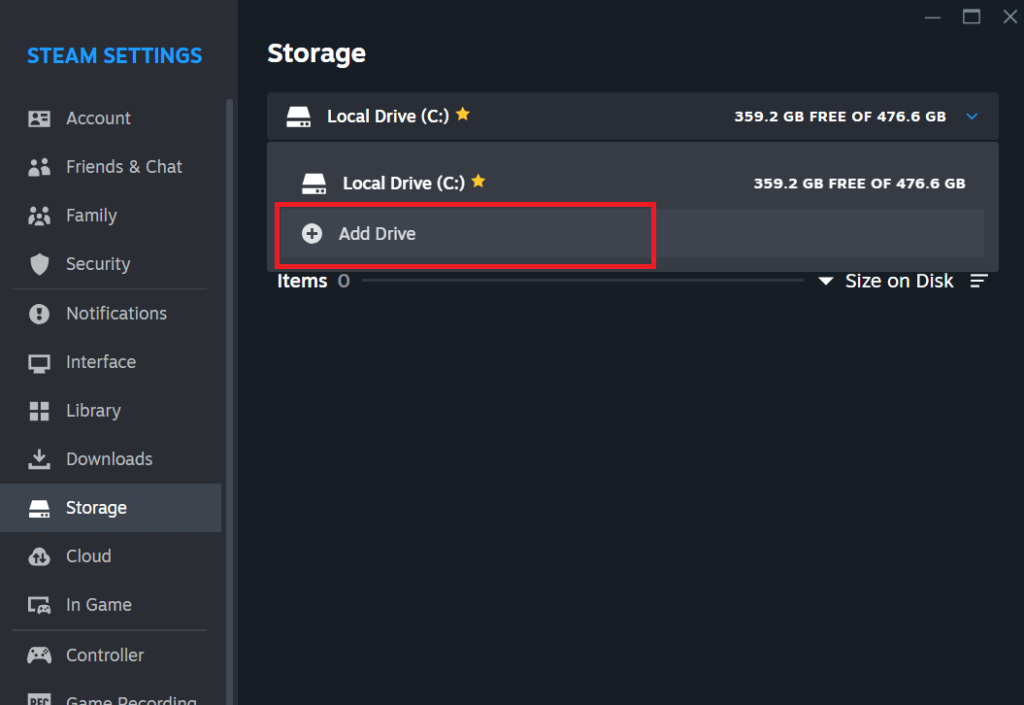
Task: Open the Size on Disk sort dropdown
Action: [x=887, y=281]
